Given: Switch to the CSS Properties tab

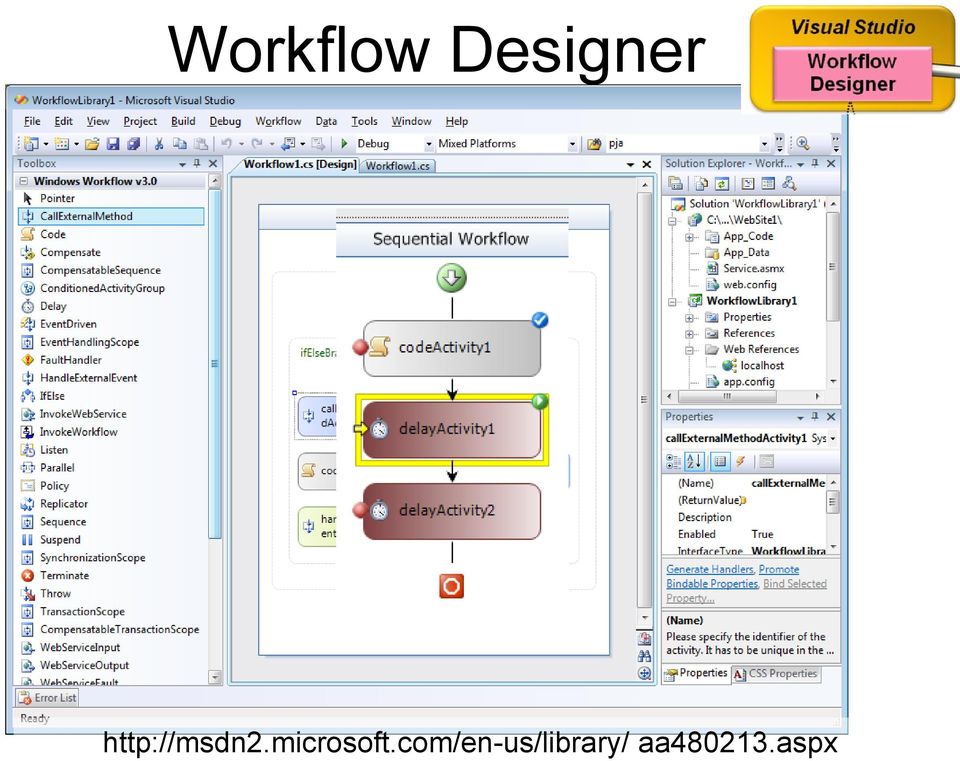Looking at the screenshot, I should click(776, 673).
